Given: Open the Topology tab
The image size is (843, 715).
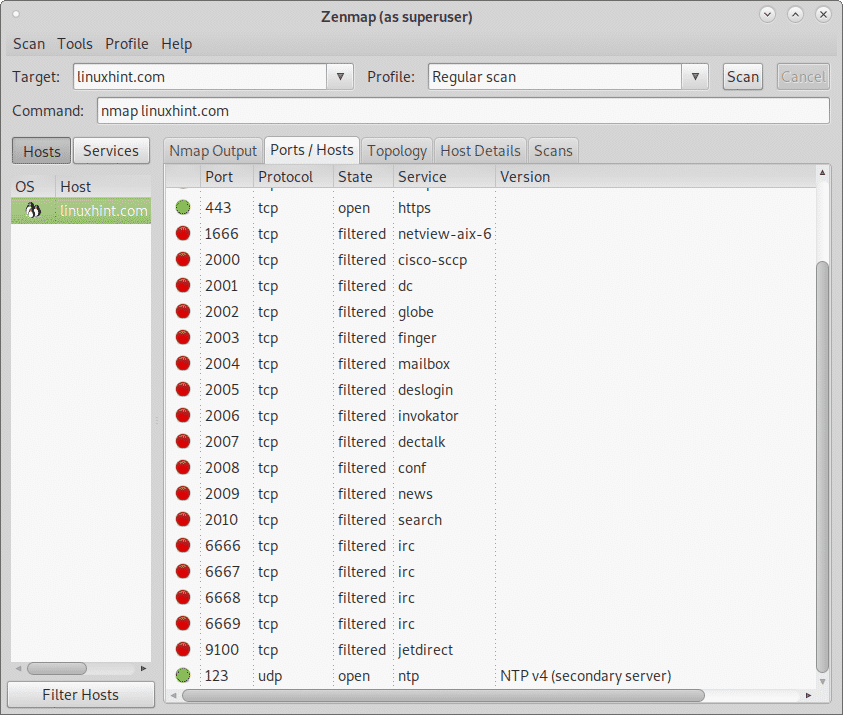Looking at the screenshot, I should tap(396, 151).
